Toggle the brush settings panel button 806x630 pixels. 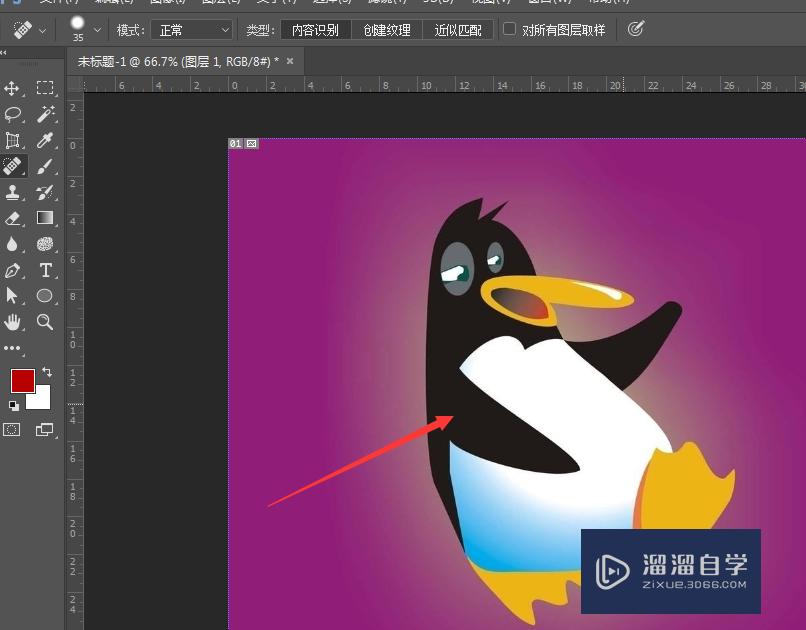click(636, 29)
